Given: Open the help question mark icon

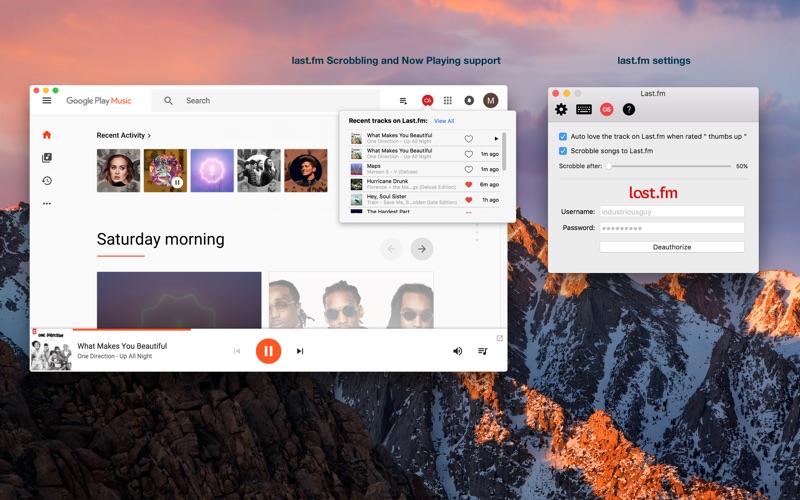Looking at the screenshot, I should point(629,109).
